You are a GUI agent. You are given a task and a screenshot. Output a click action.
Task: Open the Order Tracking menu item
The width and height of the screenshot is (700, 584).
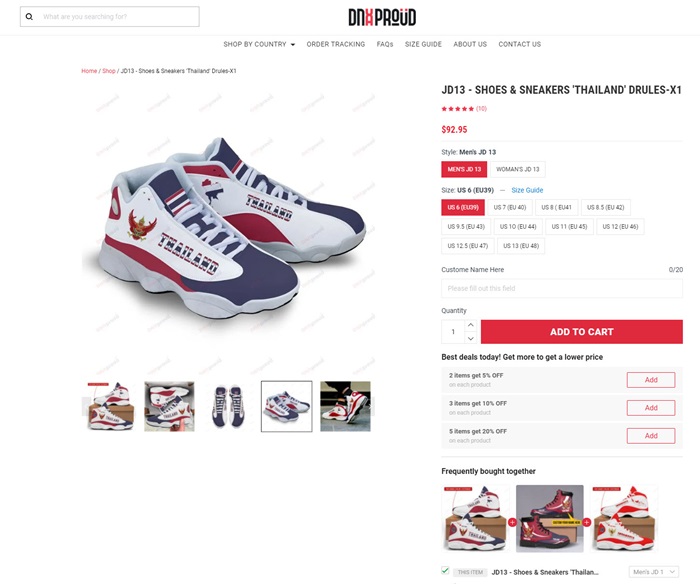(336, 44)
